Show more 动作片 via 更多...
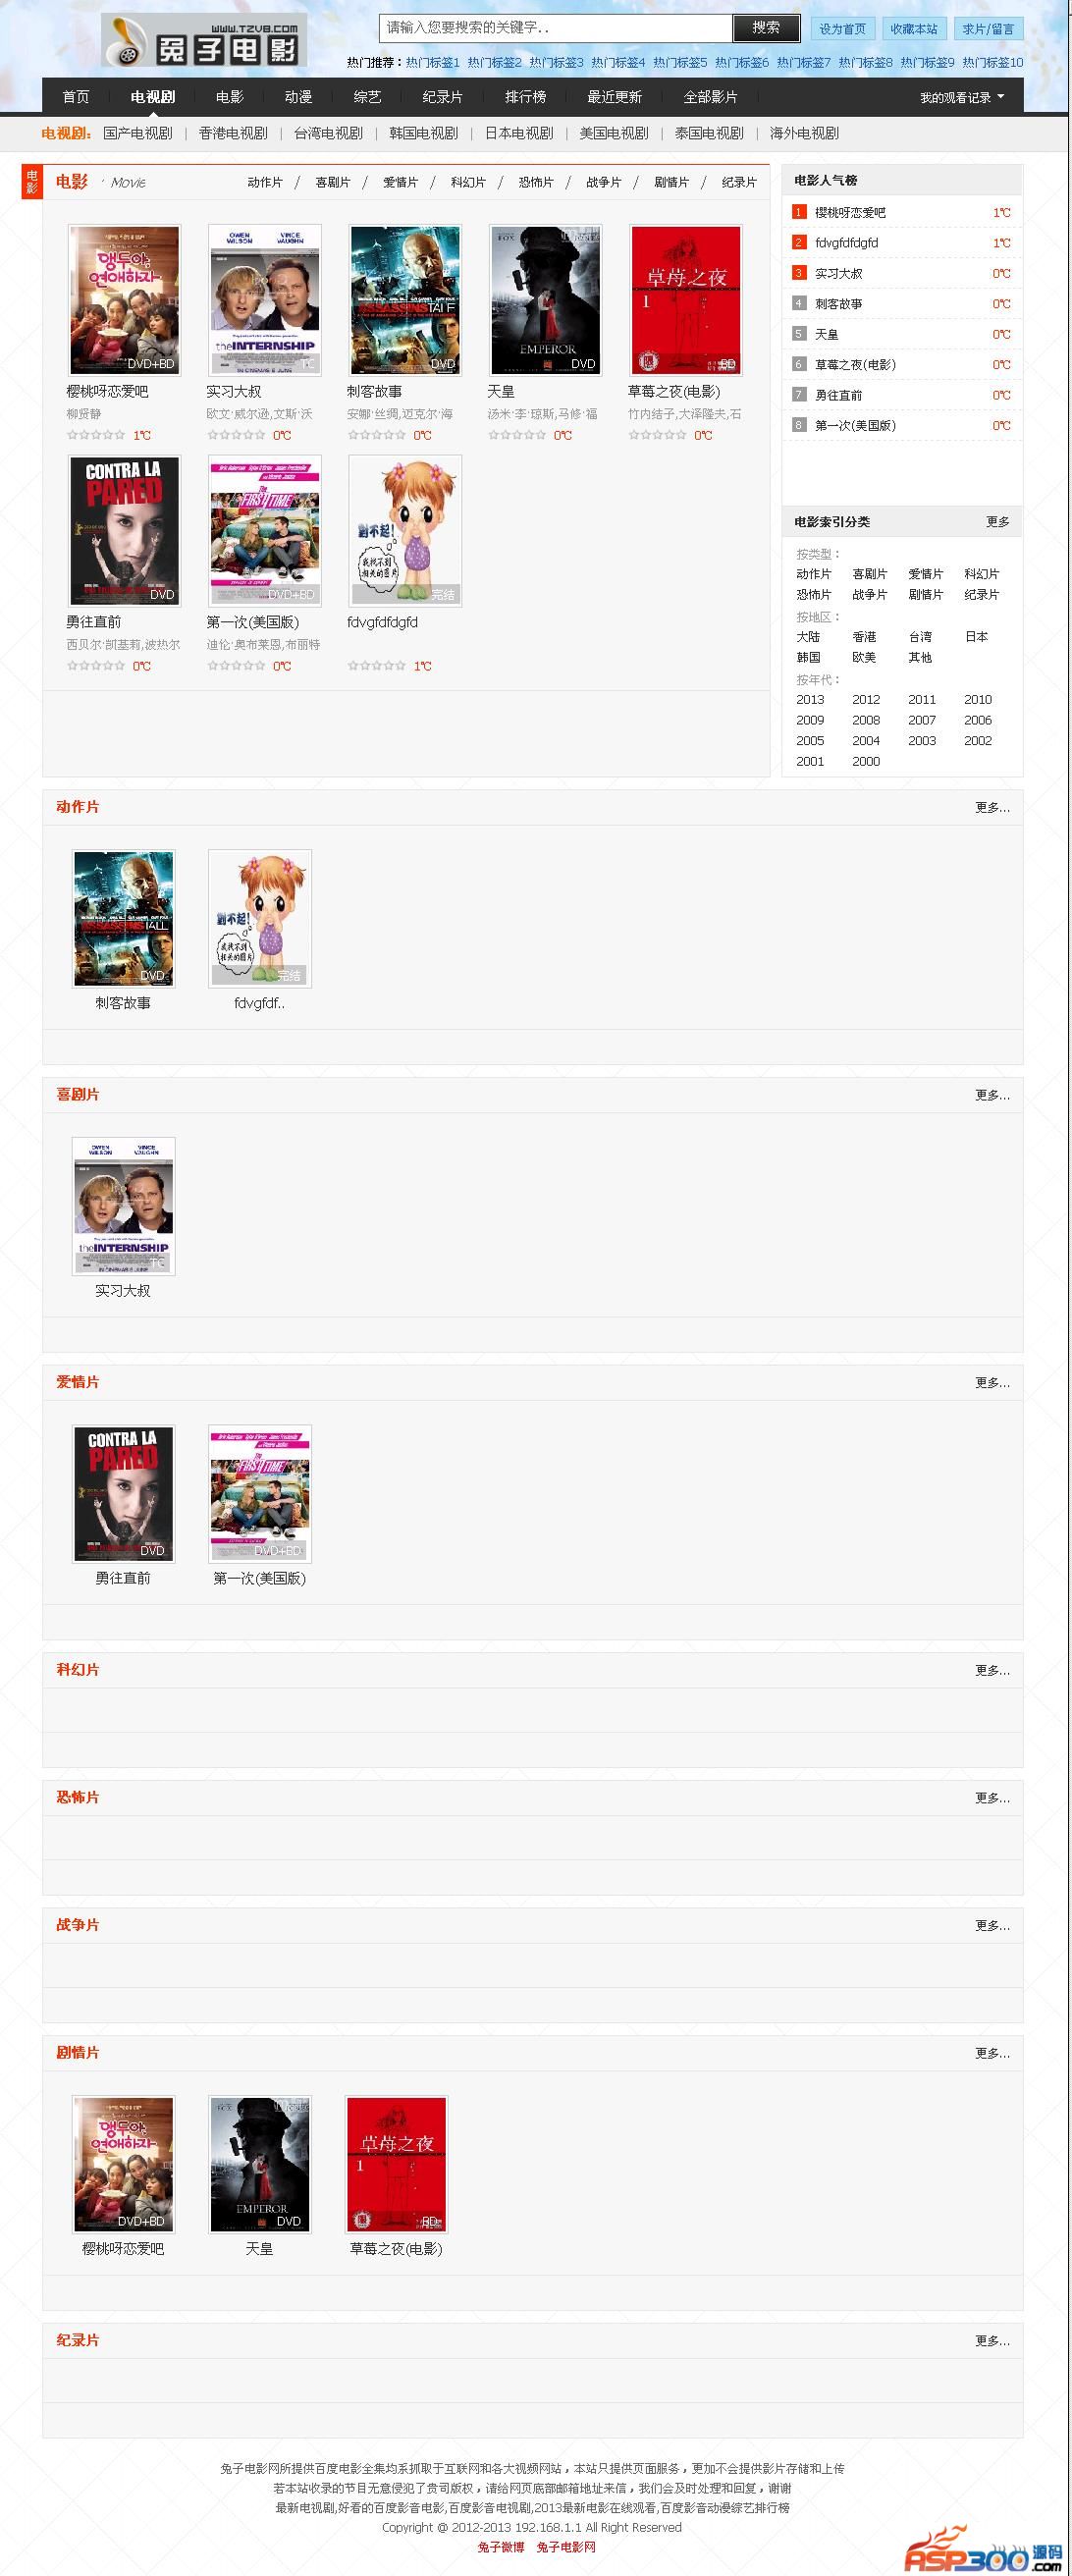The image size is (1072, 2576). [x=992, y=807]
